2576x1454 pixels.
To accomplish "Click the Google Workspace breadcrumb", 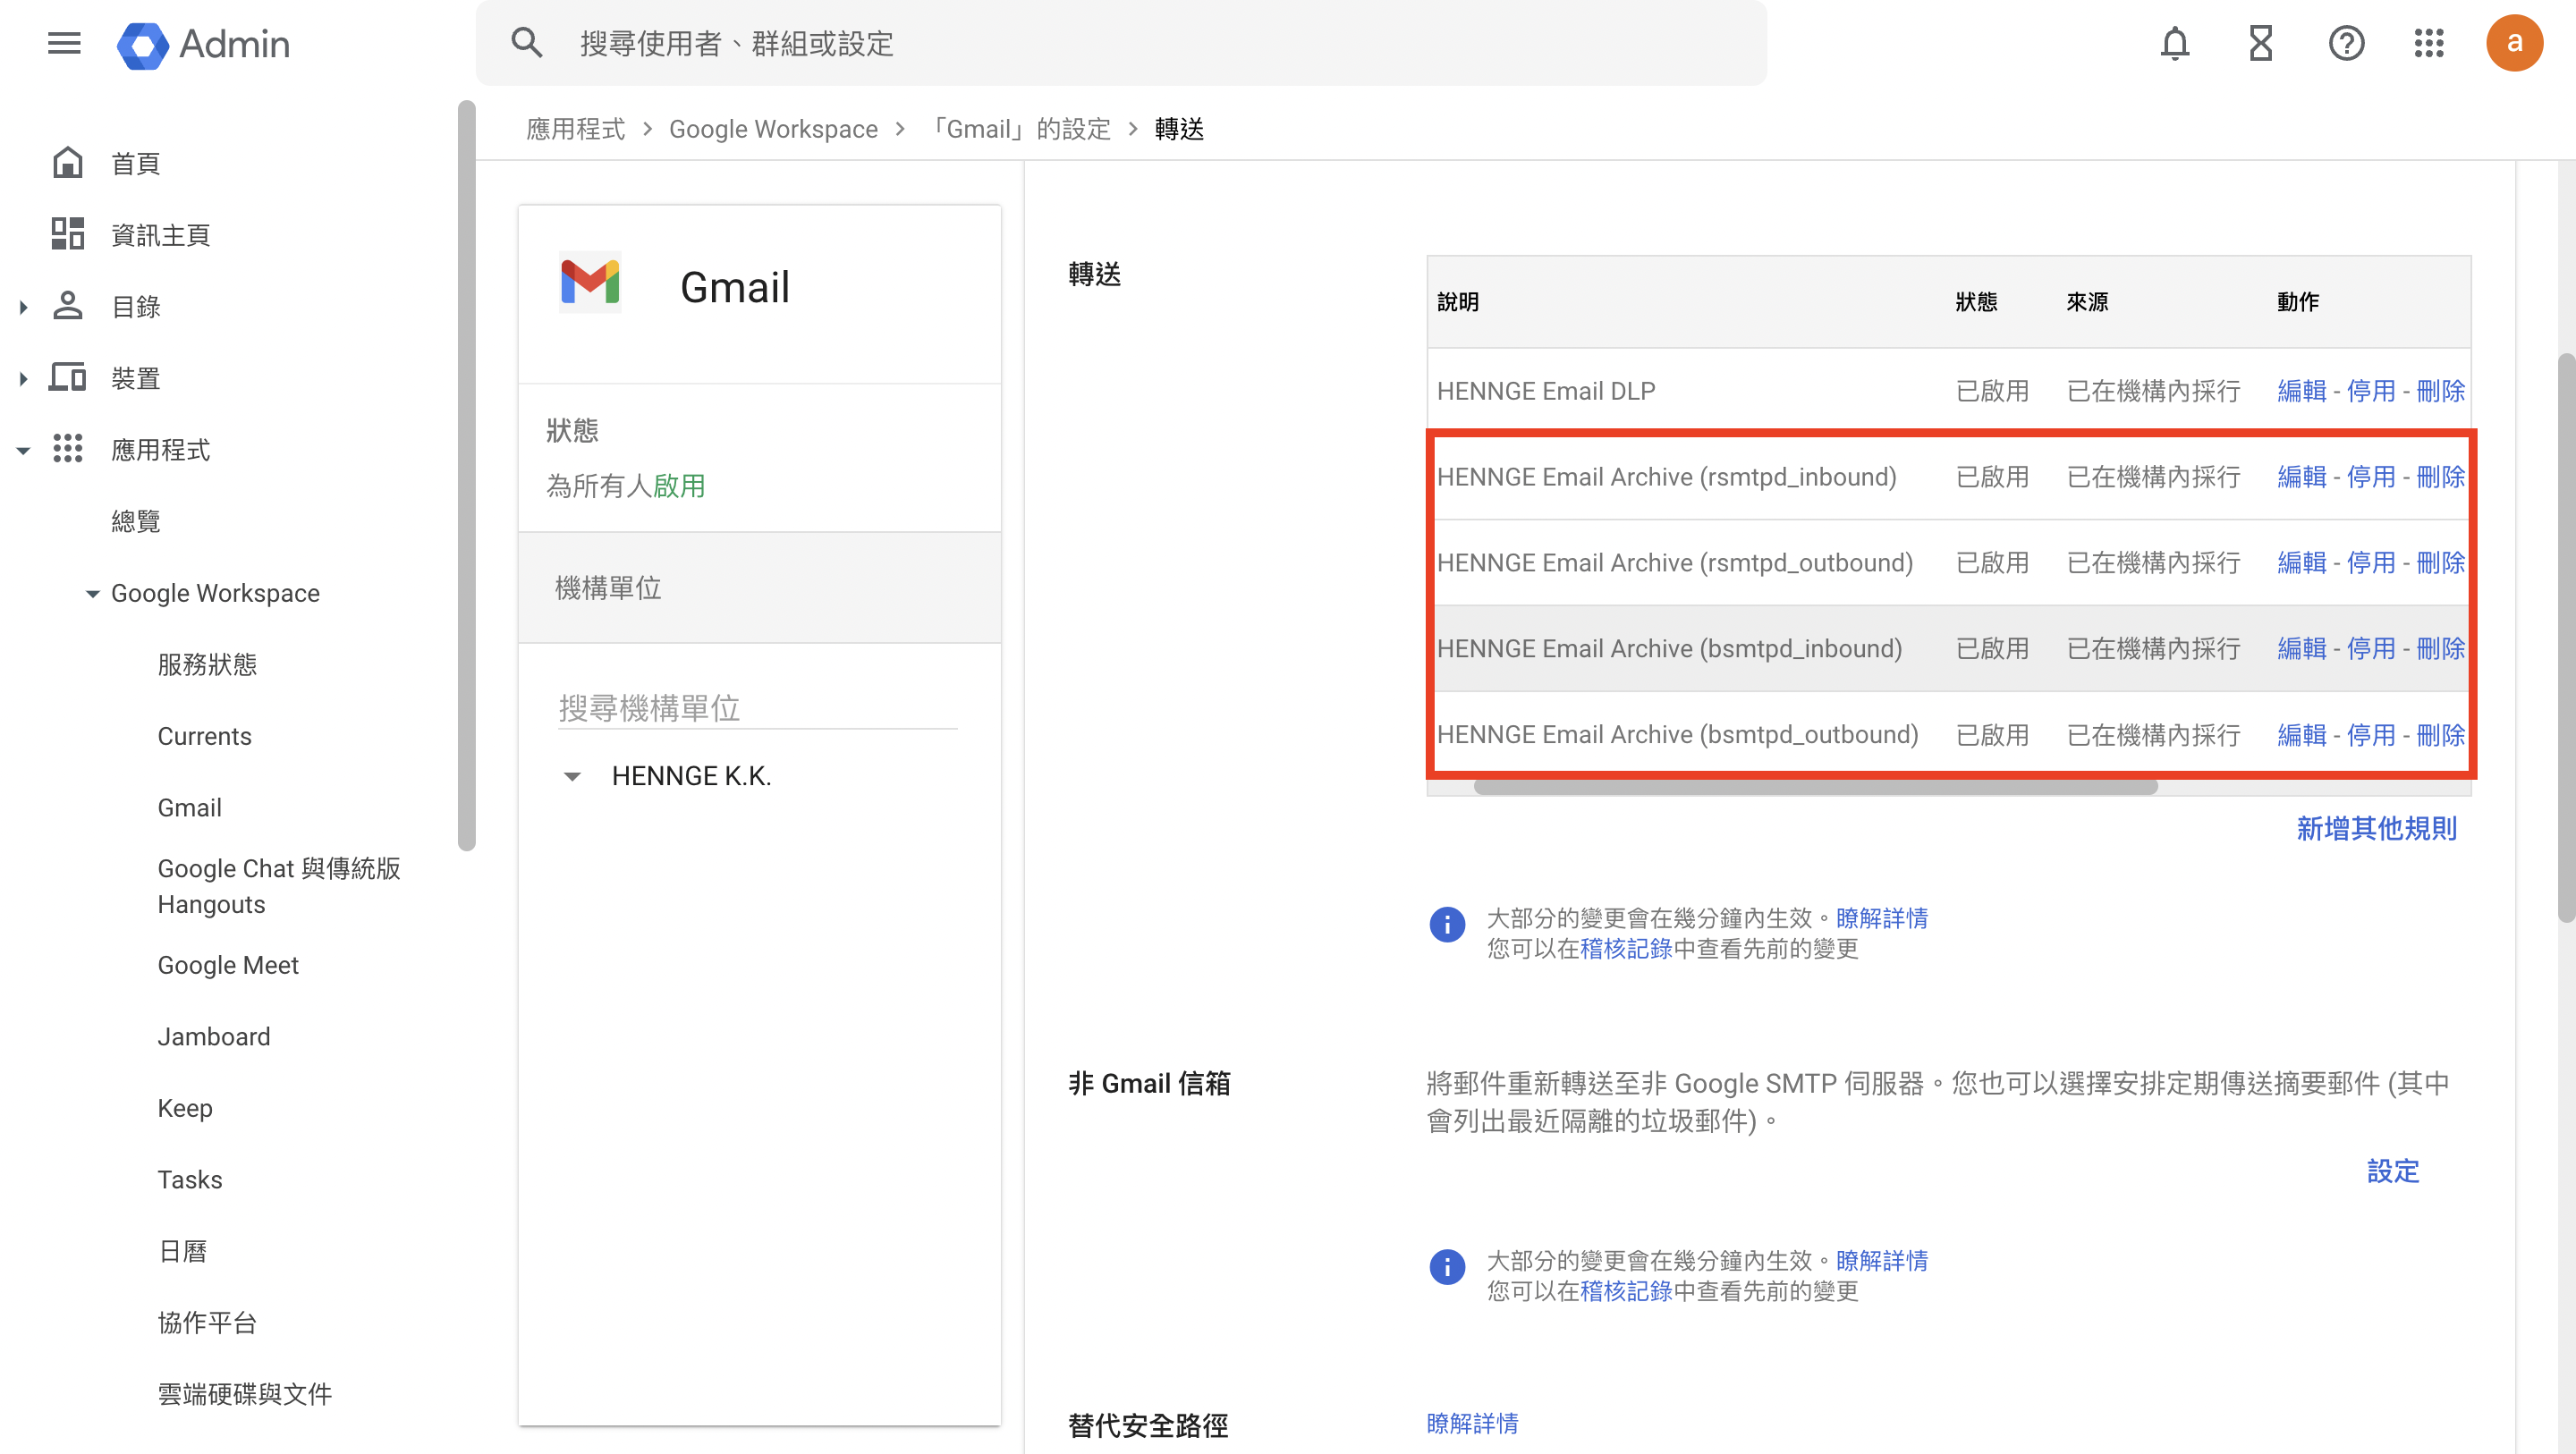I will point(773,129).
